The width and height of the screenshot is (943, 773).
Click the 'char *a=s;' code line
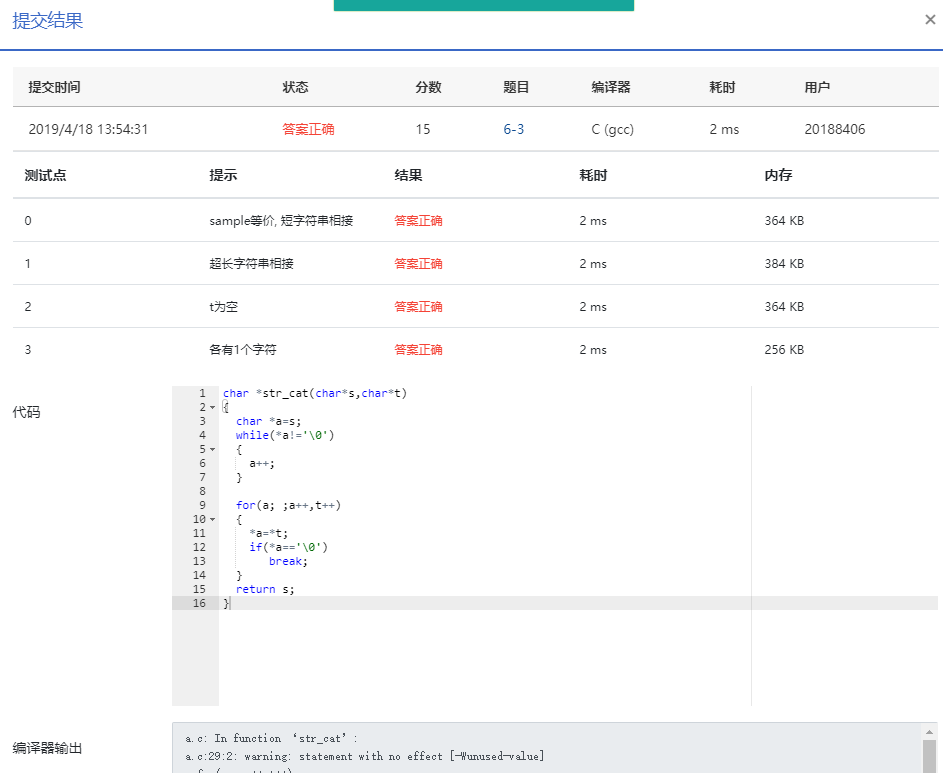(268, 422)
